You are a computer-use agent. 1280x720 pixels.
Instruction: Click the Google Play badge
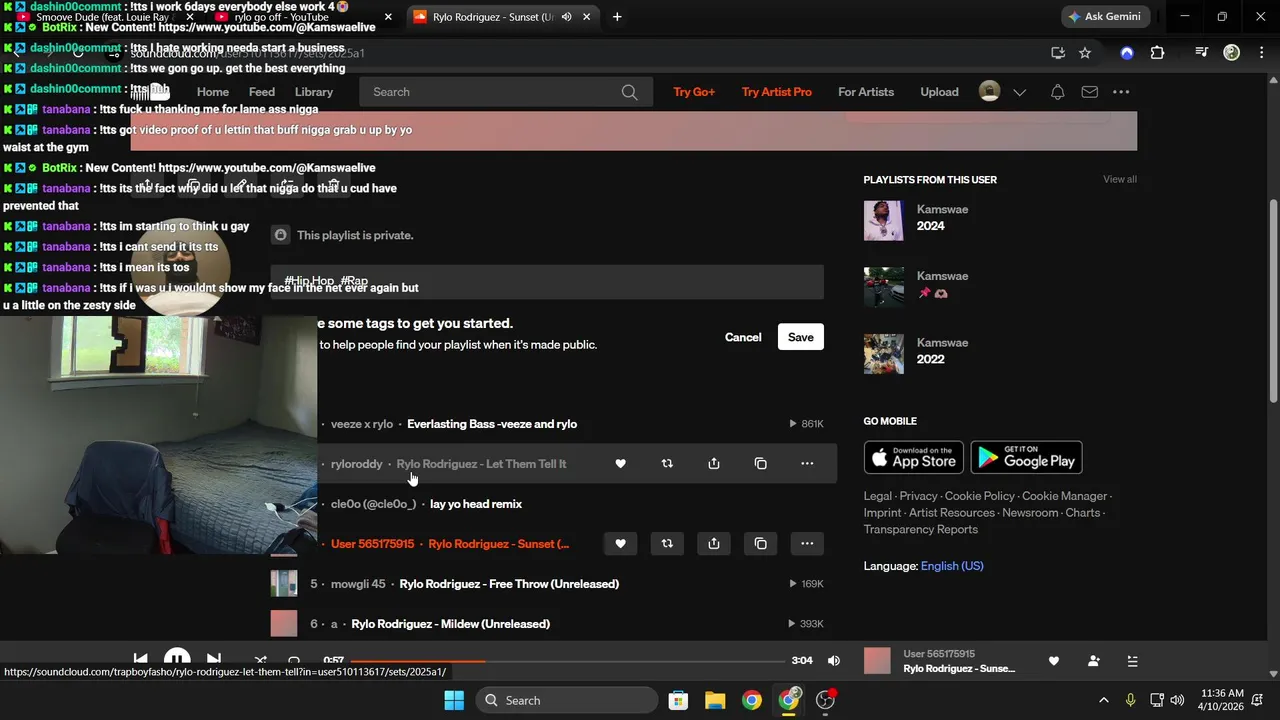[x=1027, y=457]
